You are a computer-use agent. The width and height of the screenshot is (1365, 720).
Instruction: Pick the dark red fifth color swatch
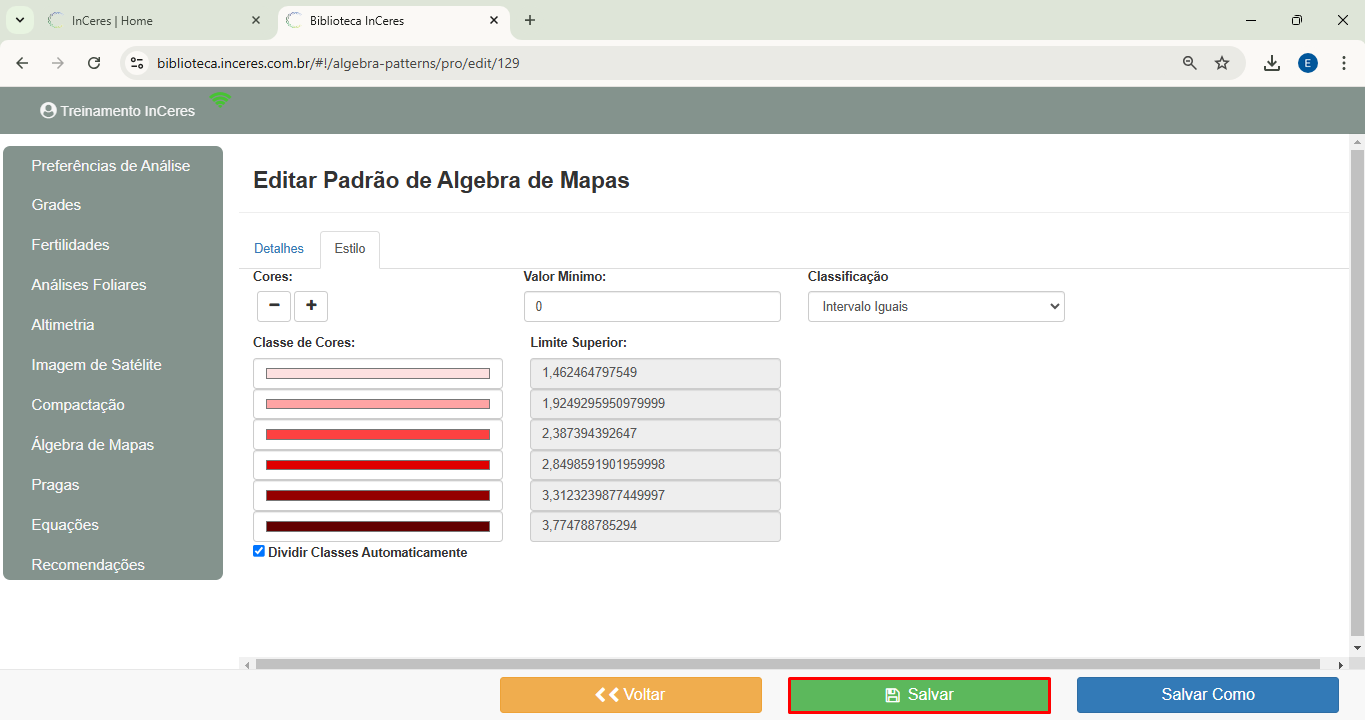(378, 495)
